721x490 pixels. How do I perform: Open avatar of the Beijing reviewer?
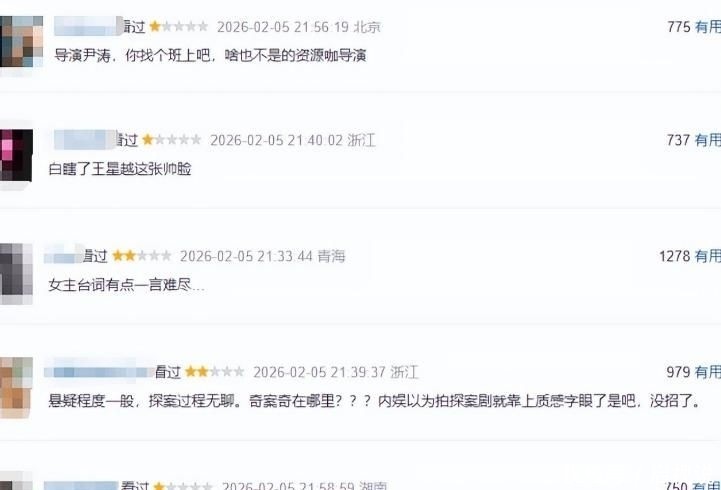click(x=21, y=41)
